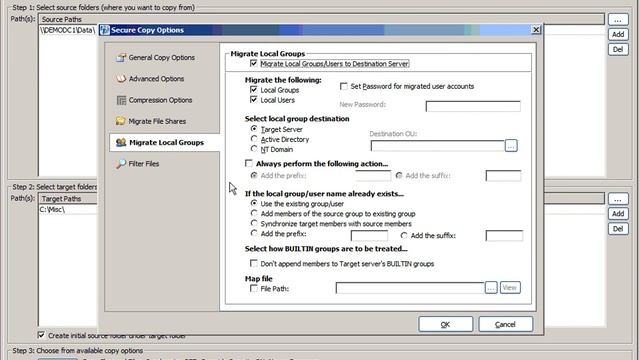
Task: Click Add beside Target Paths list
Action: [x=618, y=213]
